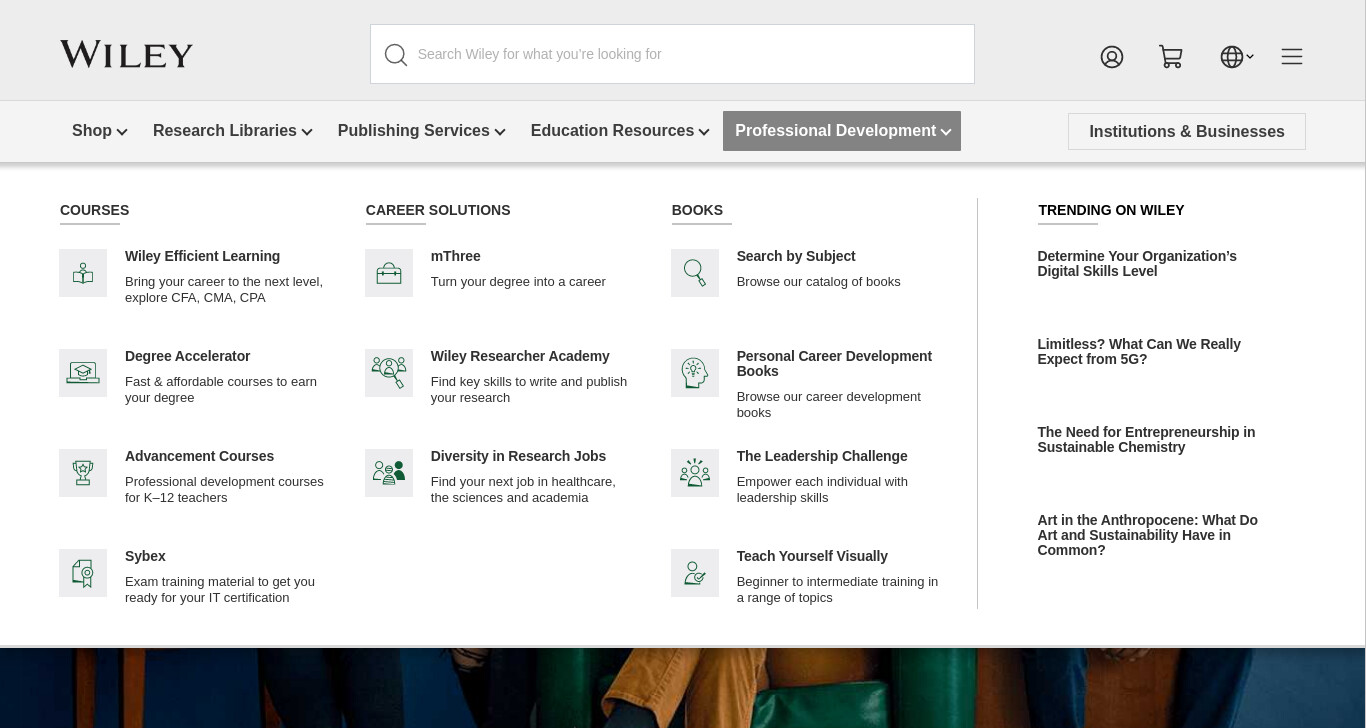1366x728 pixels.
Task: Open Determine Your Organization's Digital Skills Level
Action: (x=1137, y=264)
